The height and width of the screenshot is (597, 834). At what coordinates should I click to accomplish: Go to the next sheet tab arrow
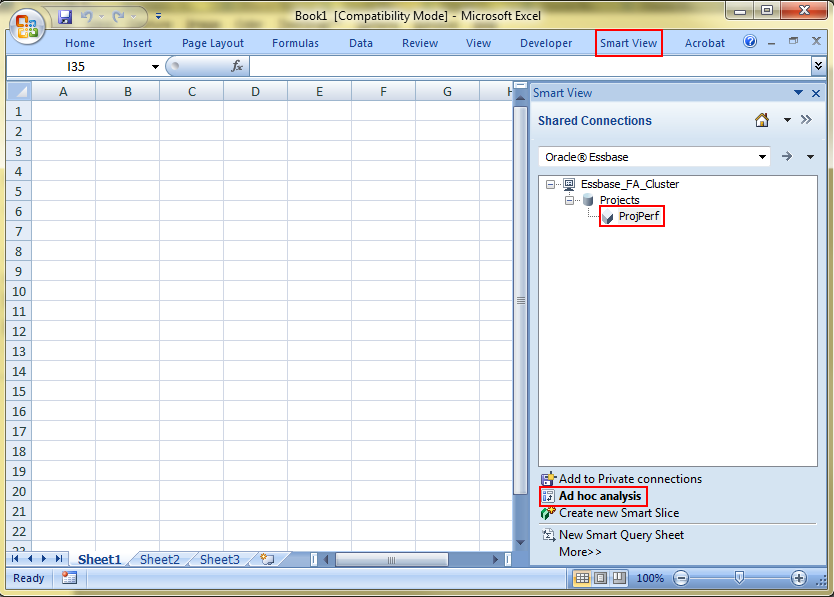(x=44, y=559)
